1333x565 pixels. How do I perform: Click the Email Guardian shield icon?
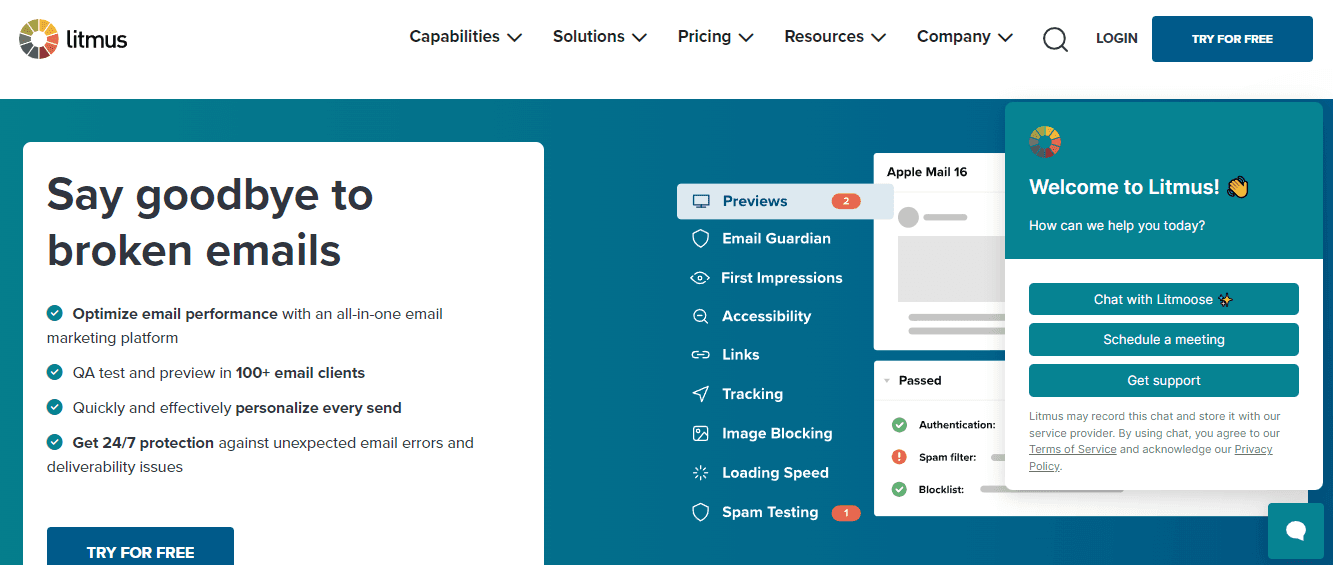click(x=701, y=239)
